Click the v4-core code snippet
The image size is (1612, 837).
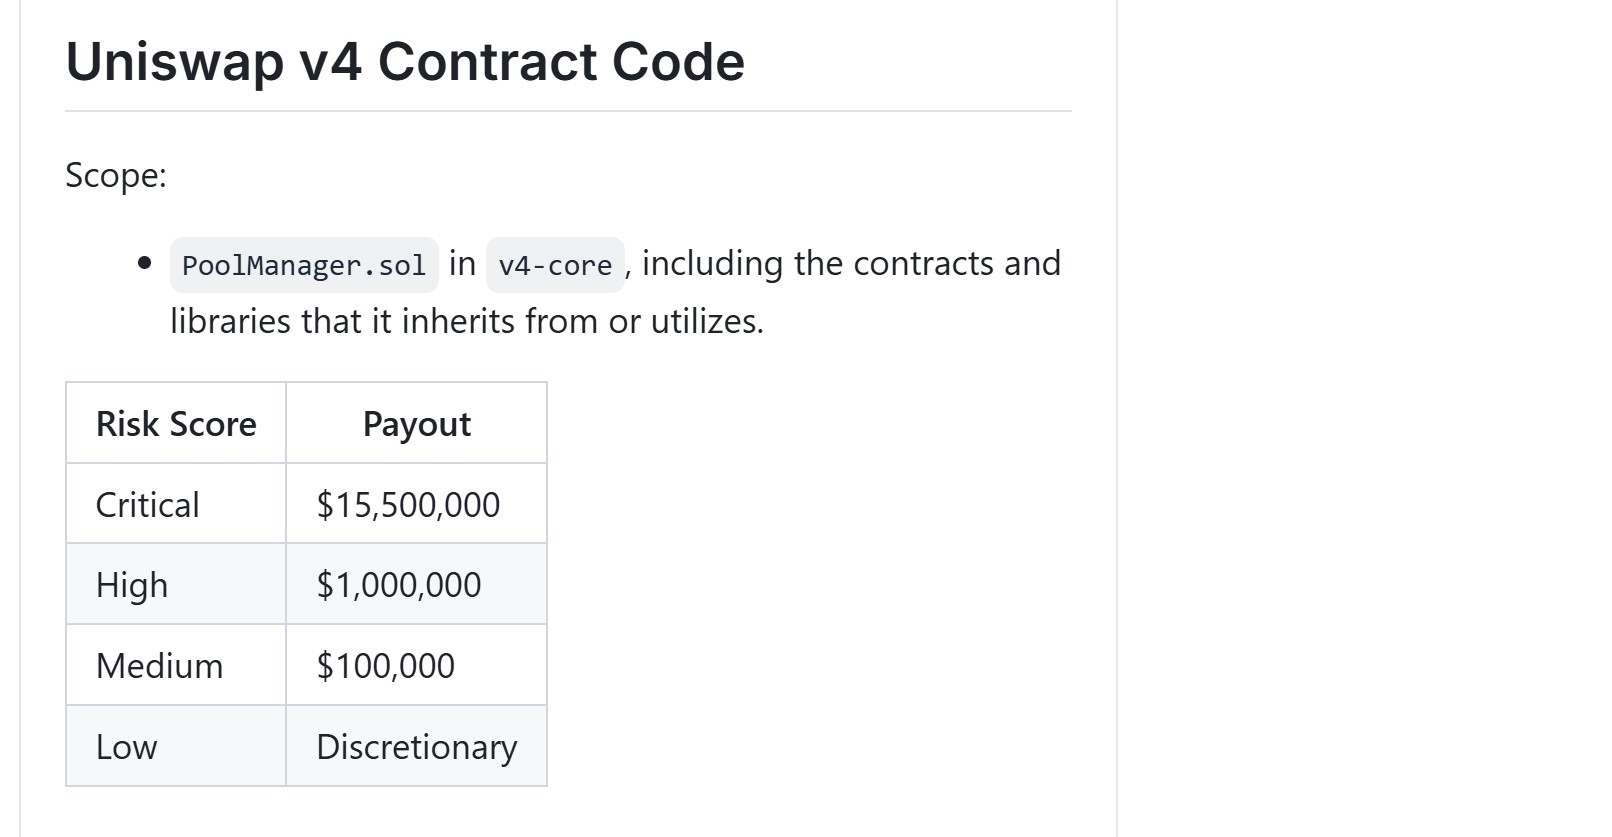[555, 265]
